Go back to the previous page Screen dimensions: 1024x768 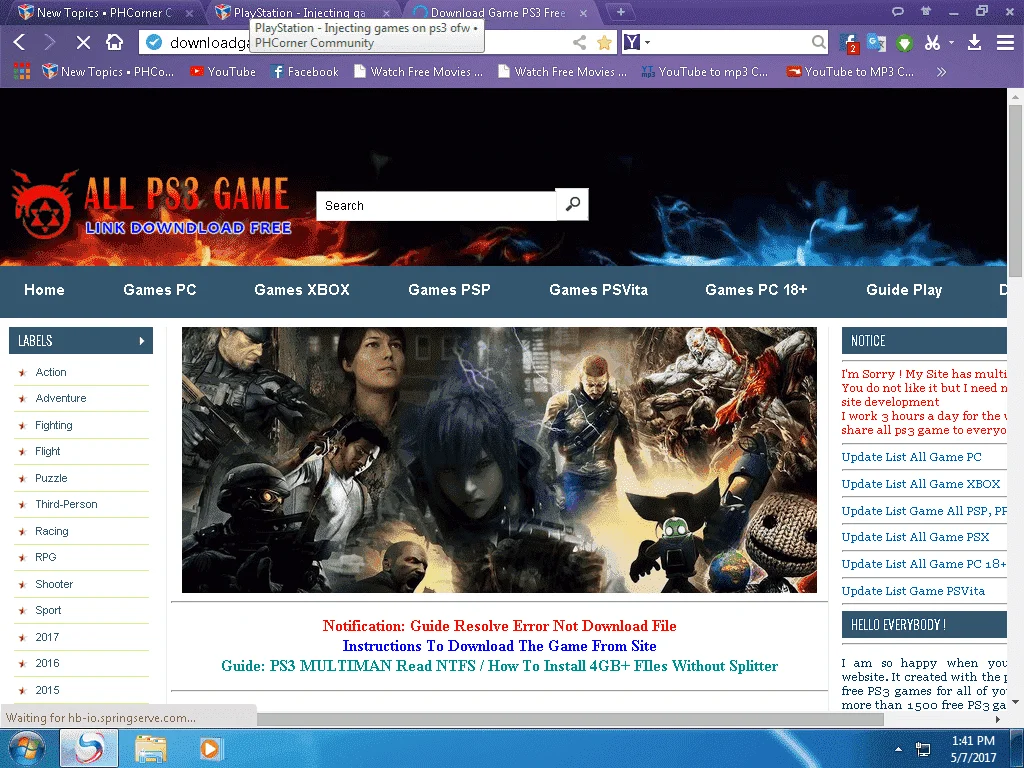tap(19, 42)
